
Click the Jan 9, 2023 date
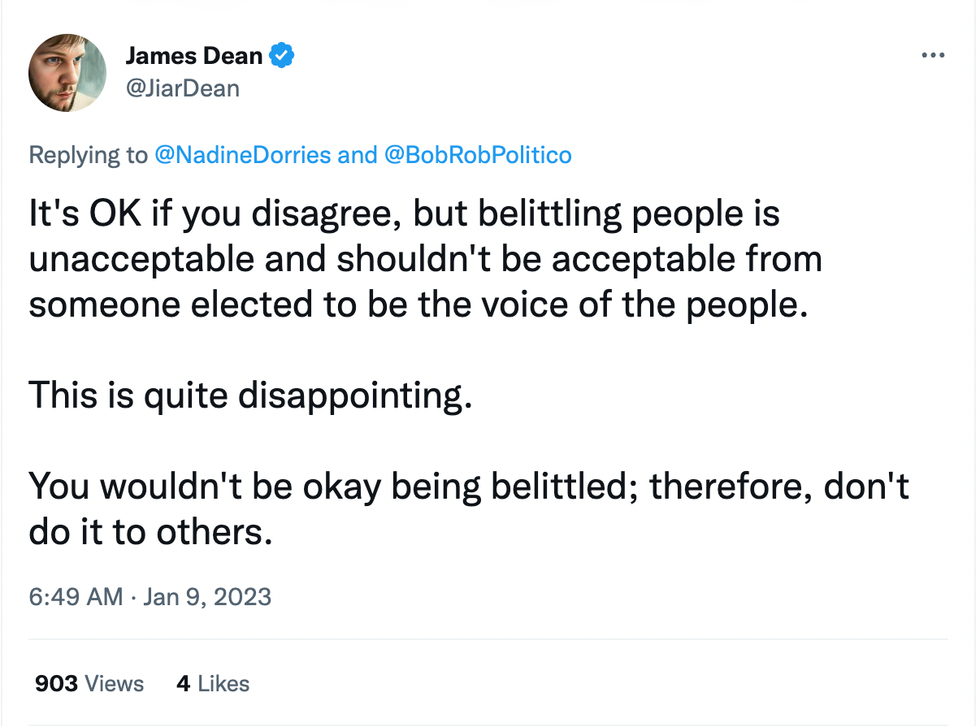tap(207, 596)
